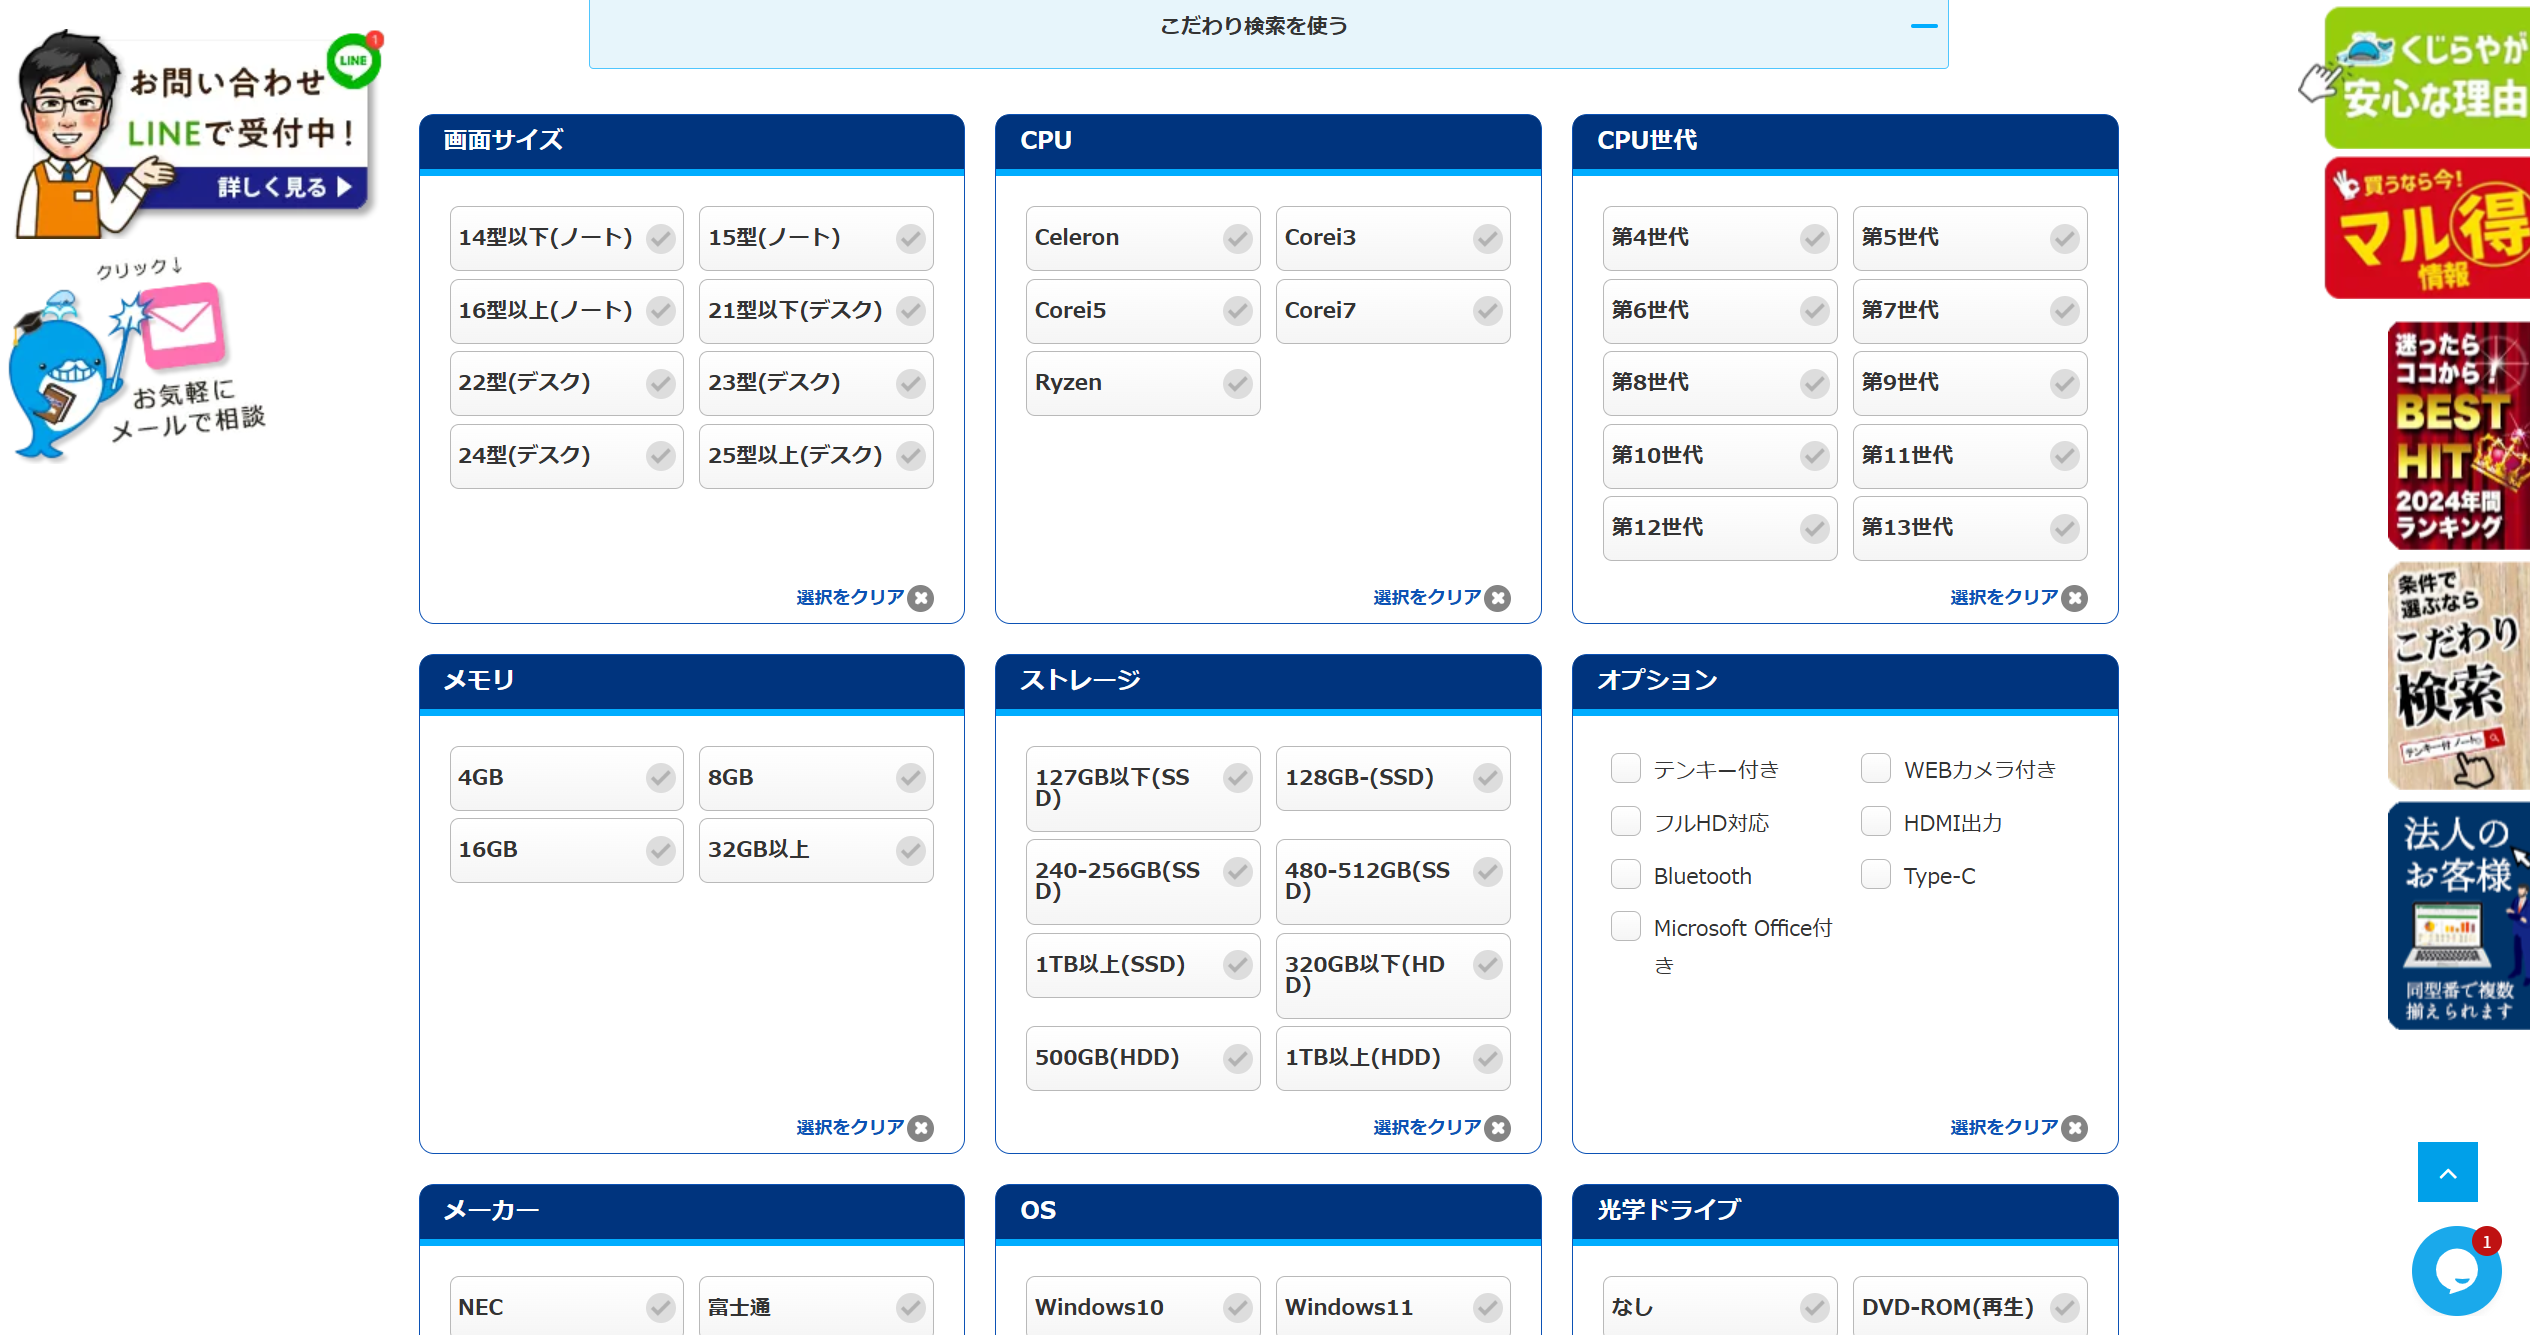Click 選択をクリア link in ストレージ panel
This screenshot has height=1335, width=2530.
coord(1427,1127)
